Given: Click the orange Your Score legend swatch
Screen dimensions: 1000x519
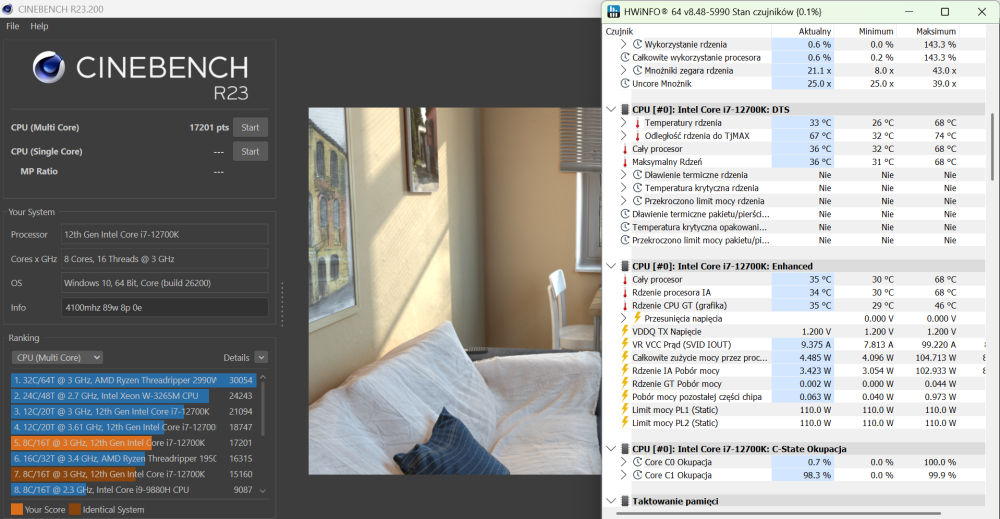Looking at the screenshot, I should coord(17,509).
